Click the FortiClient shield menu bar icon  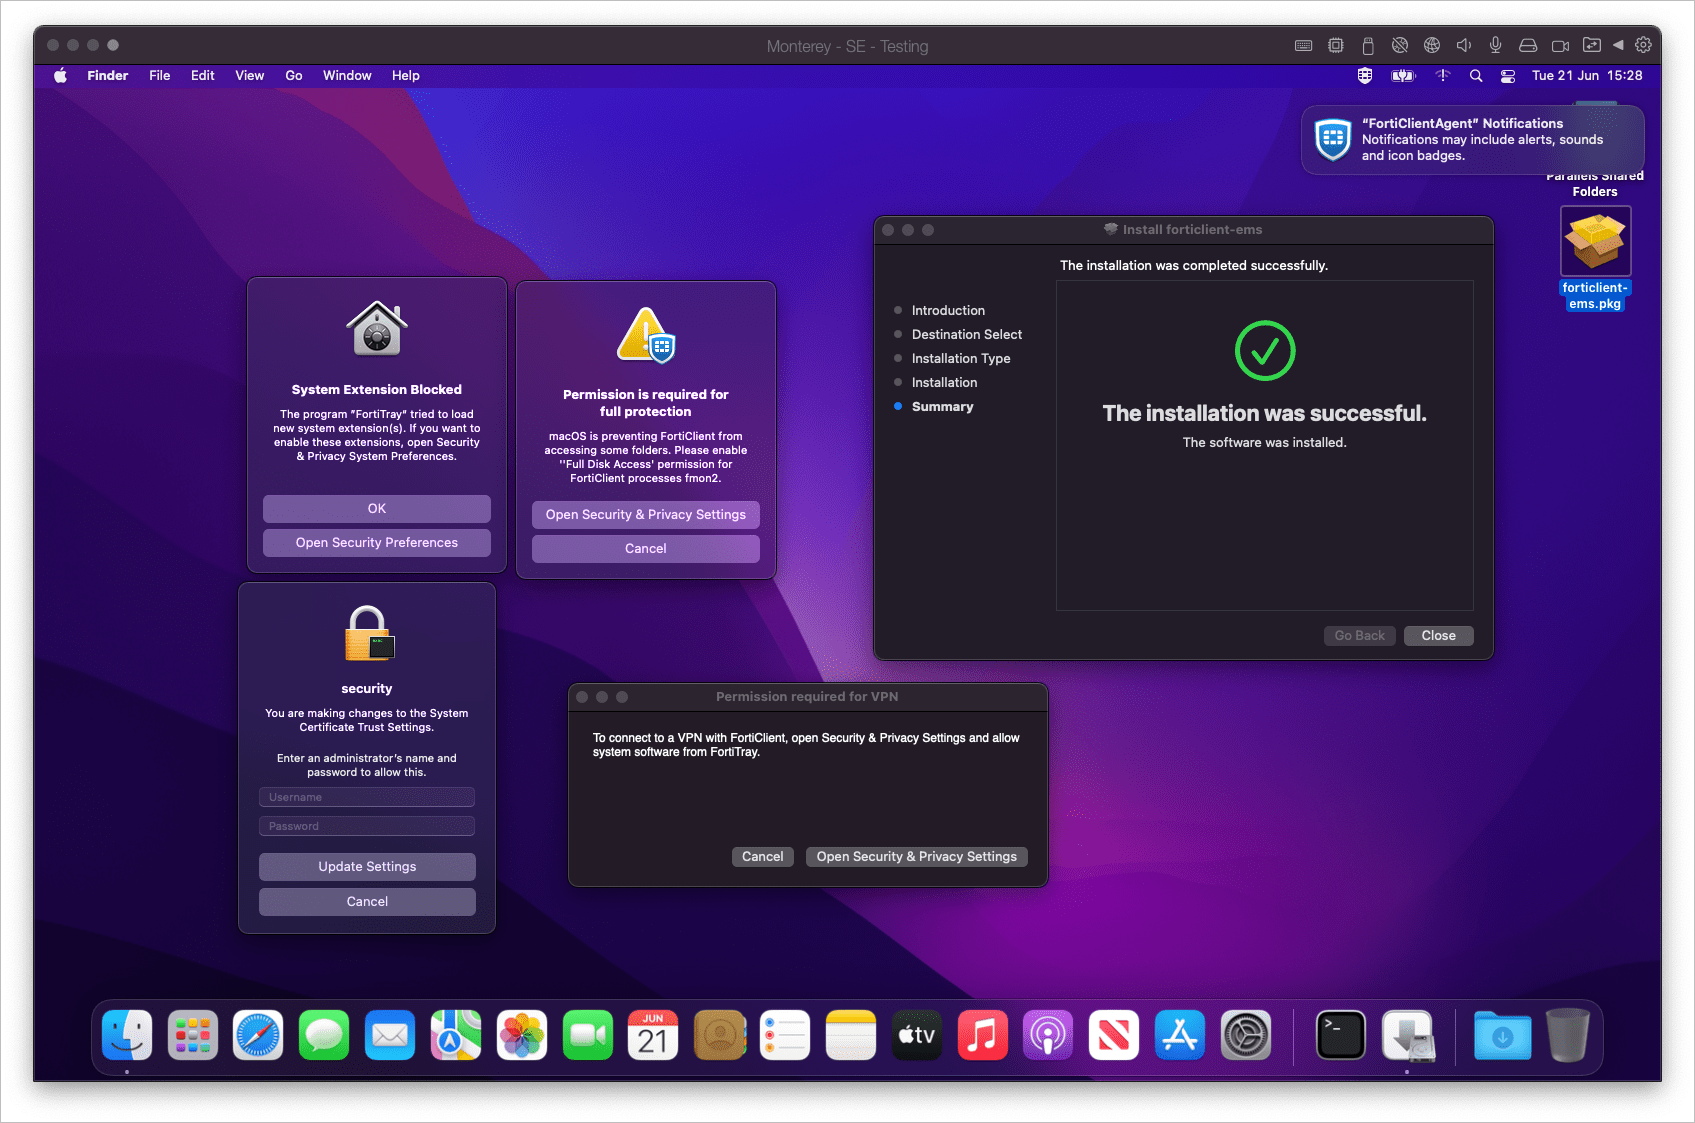point(1365,76)
